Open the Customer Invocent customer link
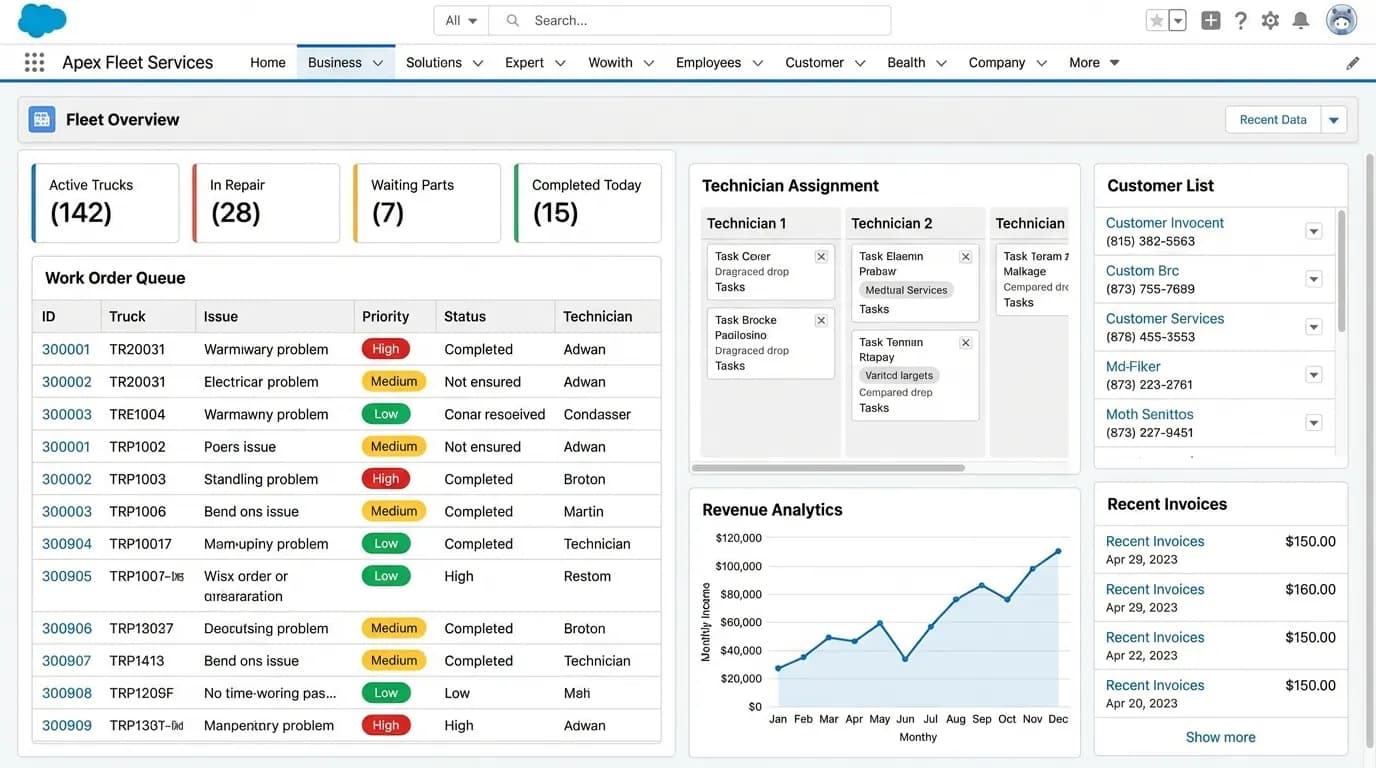Image resolution: width=1376 pixels, height=768 pixels. 1165,223
